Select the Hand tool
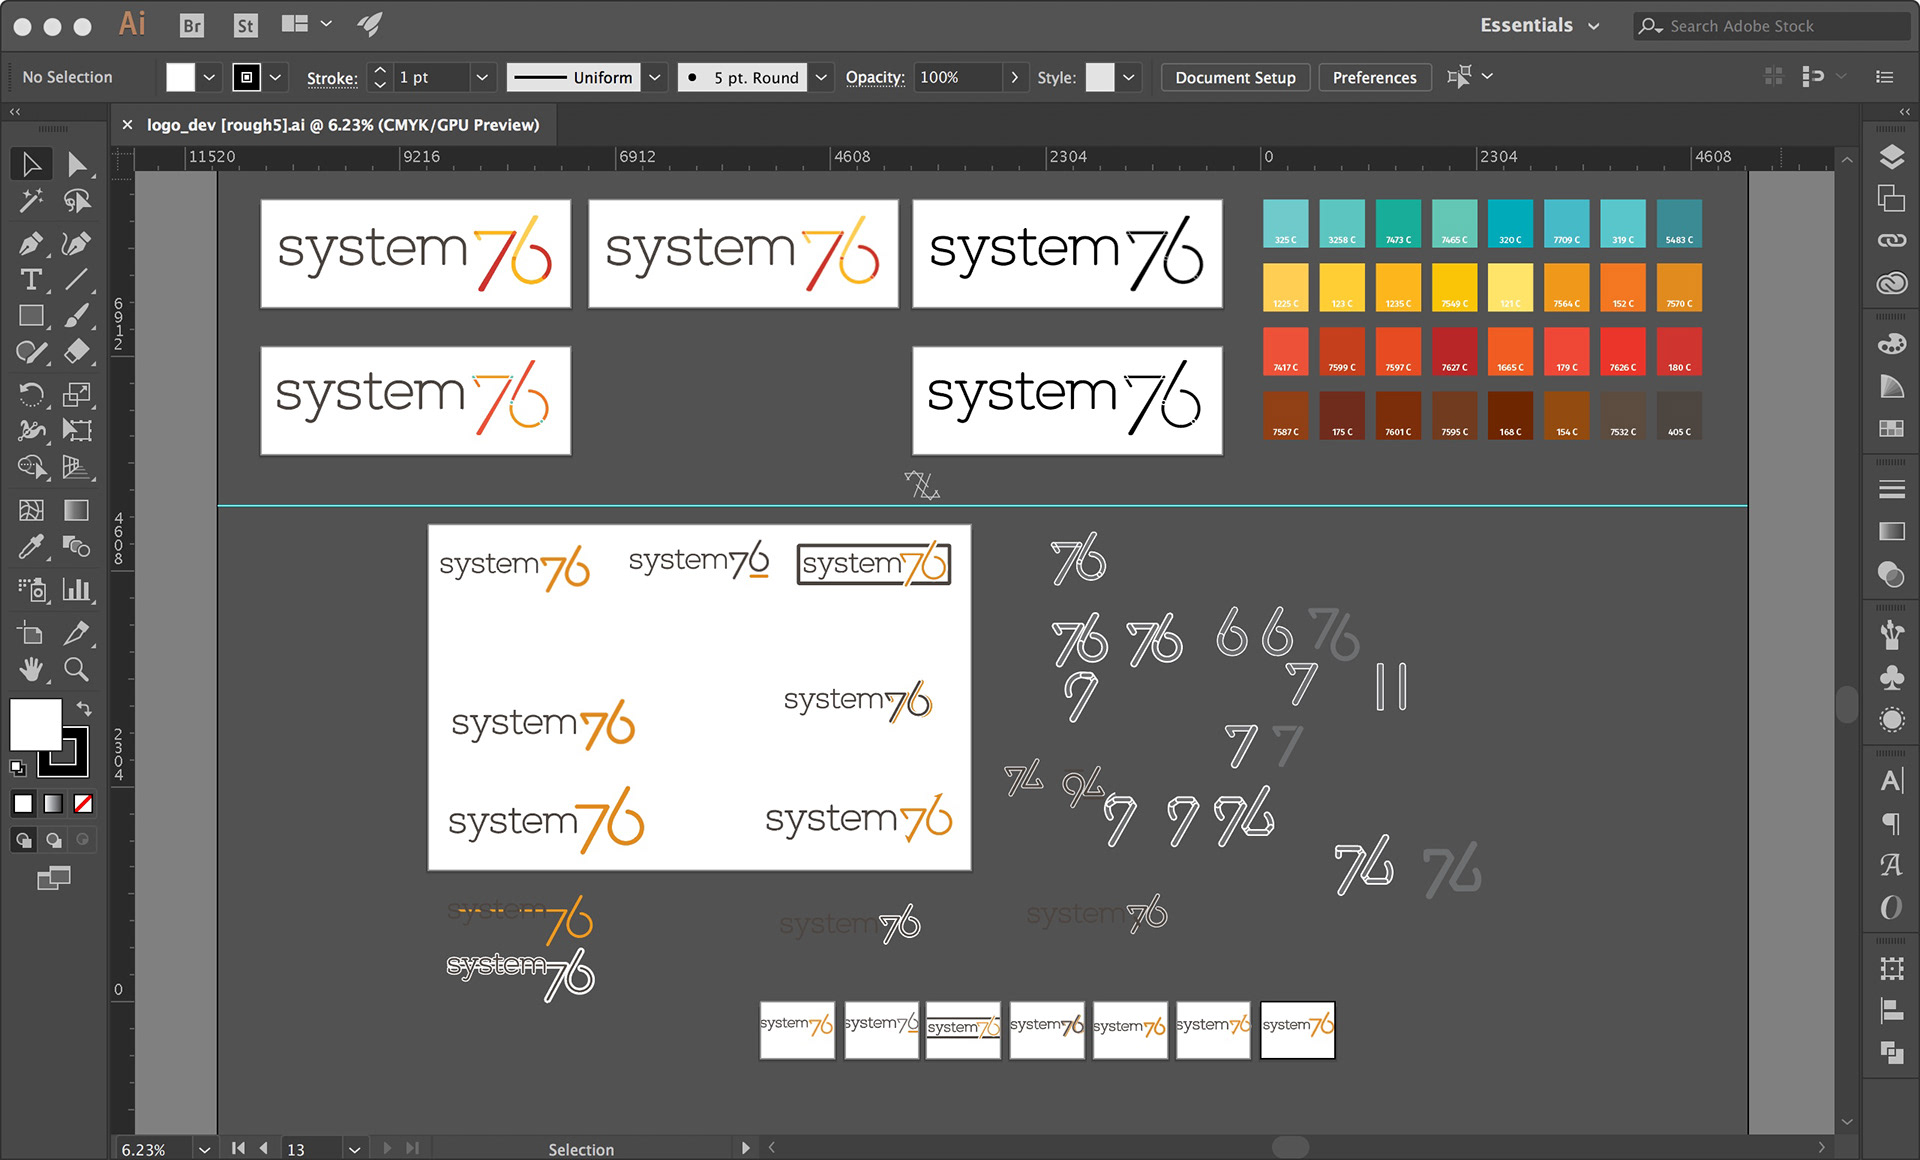This screenshot has height=1160, width=1920. [x=31, y=669]
